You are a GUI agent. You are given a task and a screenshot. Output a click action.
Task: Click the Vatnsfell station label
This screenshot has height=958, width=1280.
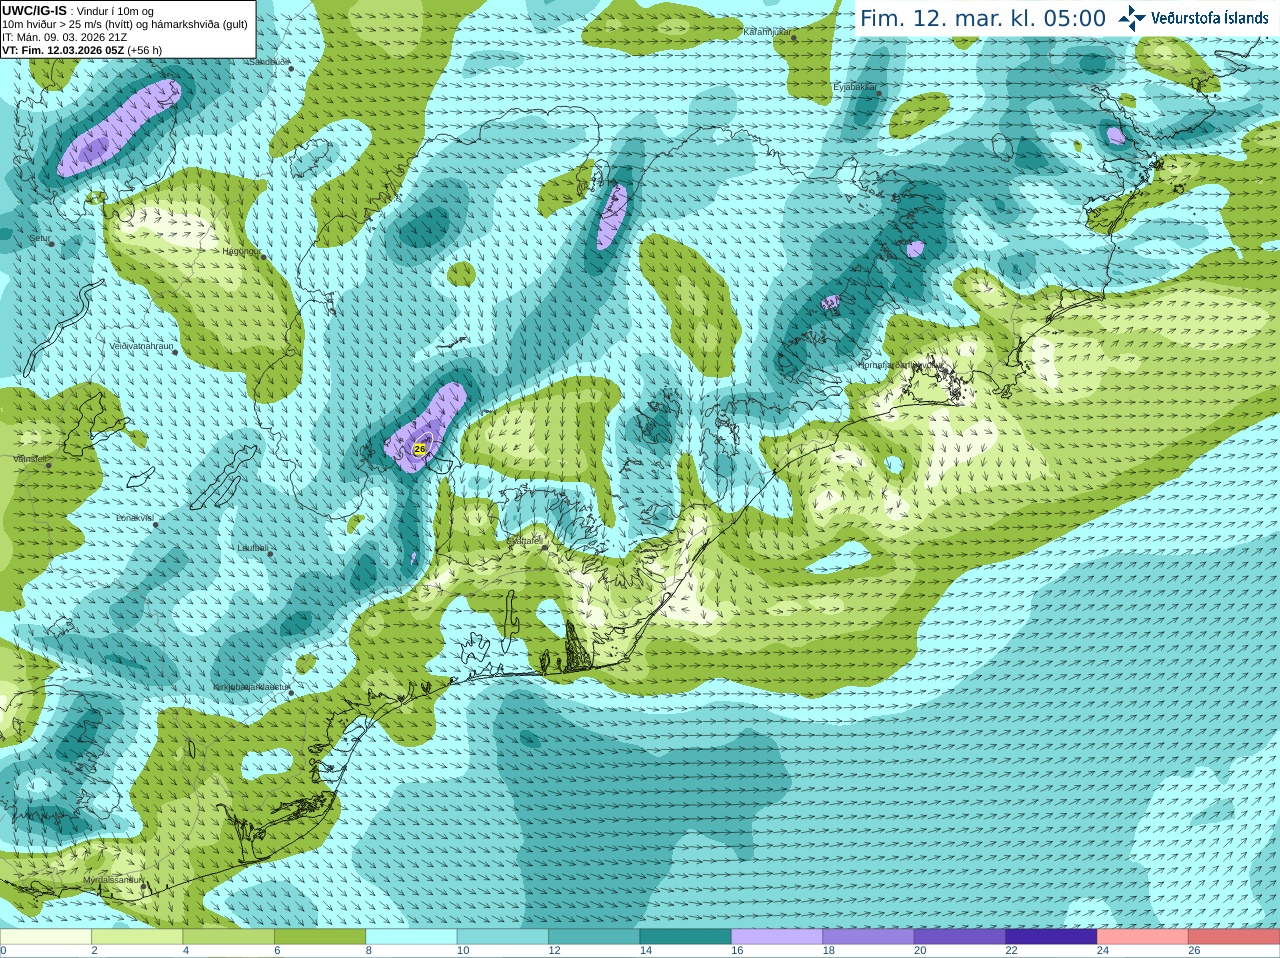[30, 459]
